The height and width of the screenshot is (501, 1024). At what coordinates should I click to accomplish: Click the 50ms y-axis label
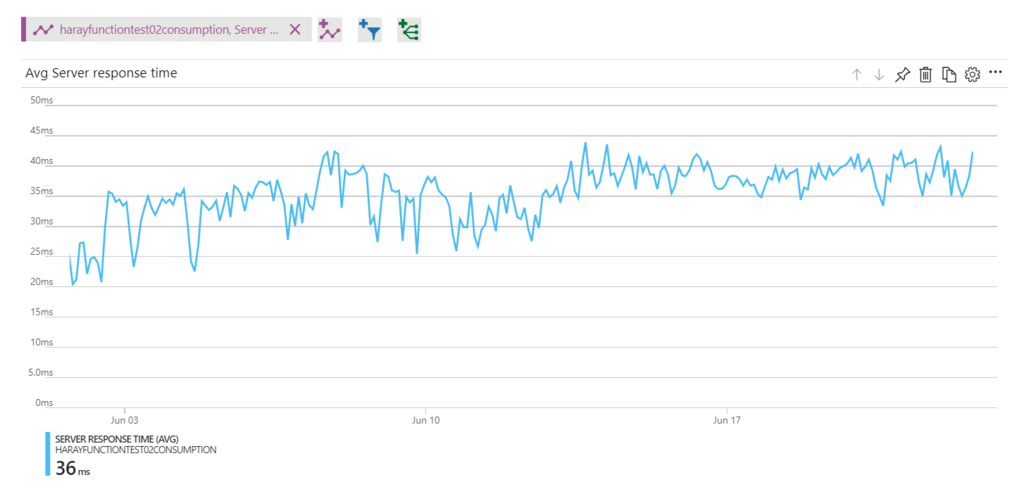(x=41, y=101)
